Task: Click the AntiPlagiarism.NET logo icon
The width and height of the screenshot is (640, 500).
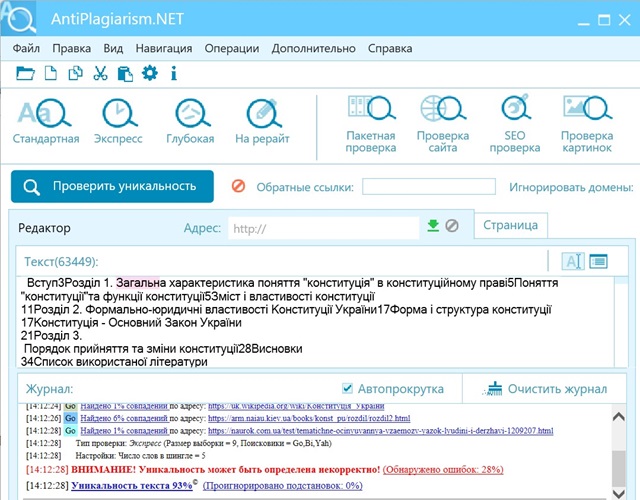Action: [19, 18]
